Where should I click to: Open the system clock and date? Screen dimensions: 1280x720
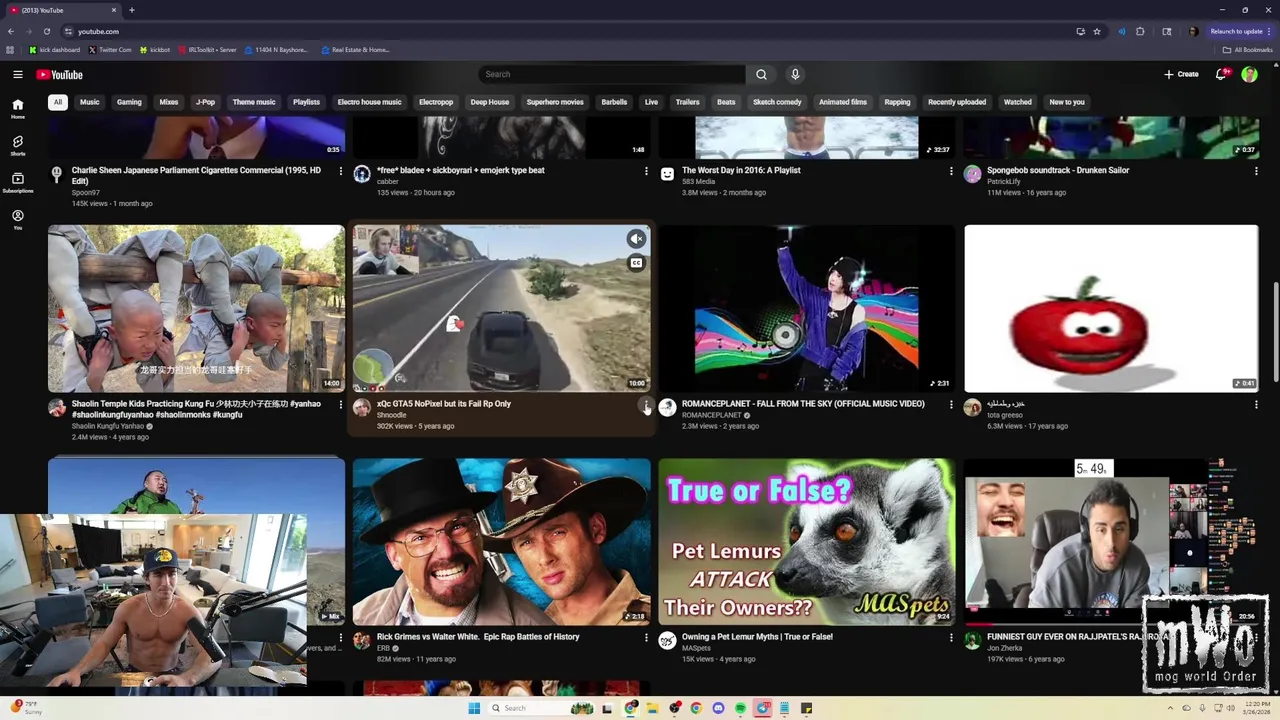[x=1258, y=708]
